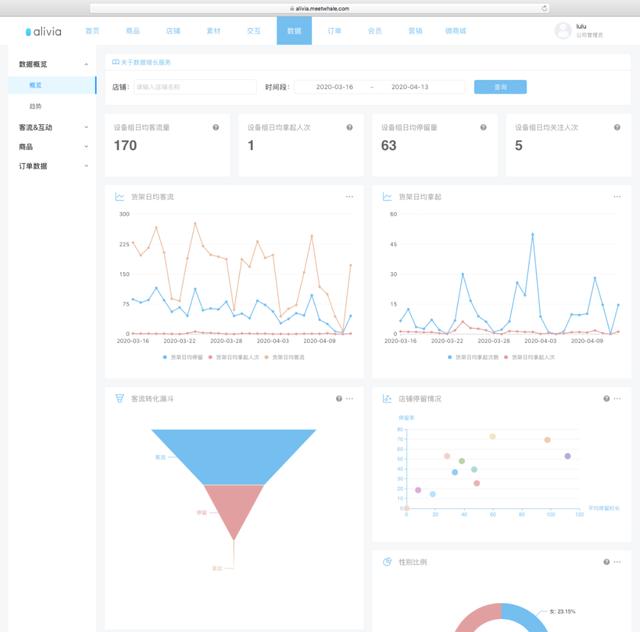Set start date 2020-03-16 field
Screen dimensions: 640x632
[334, 87]
